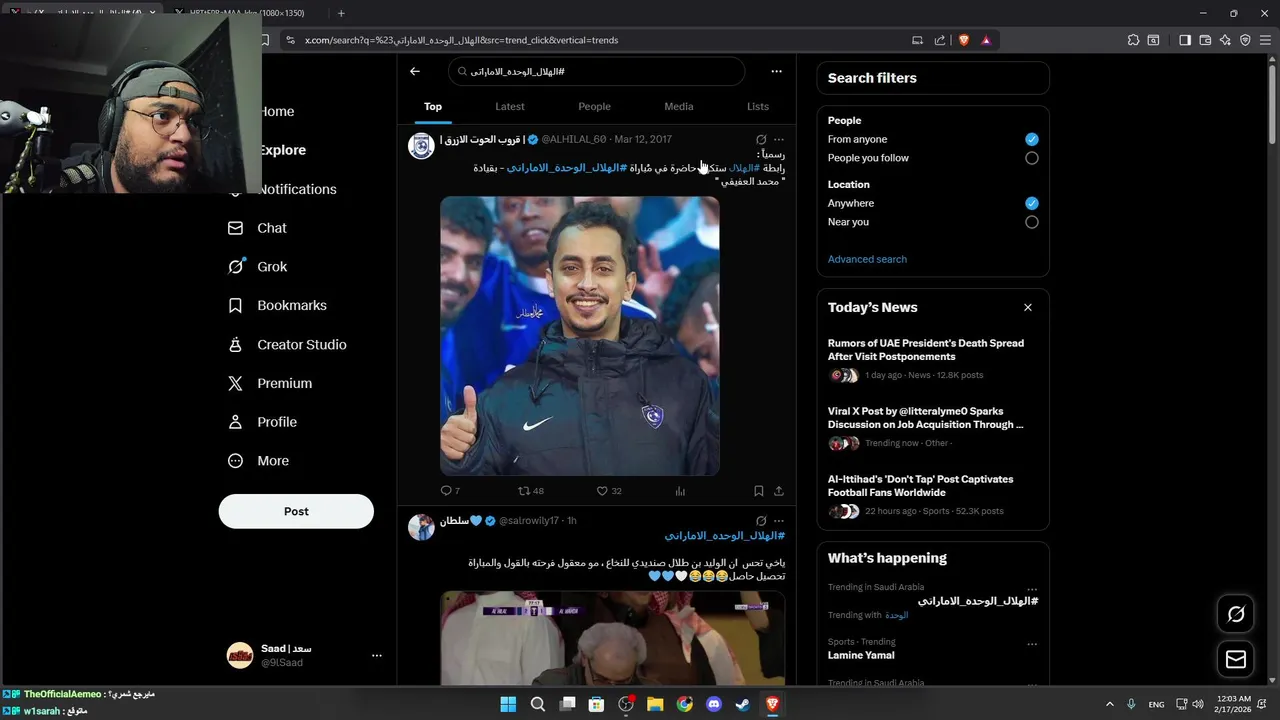Screen dimensions: 1280x720
Task: Switch to the People tab
Action: point(594,106)
